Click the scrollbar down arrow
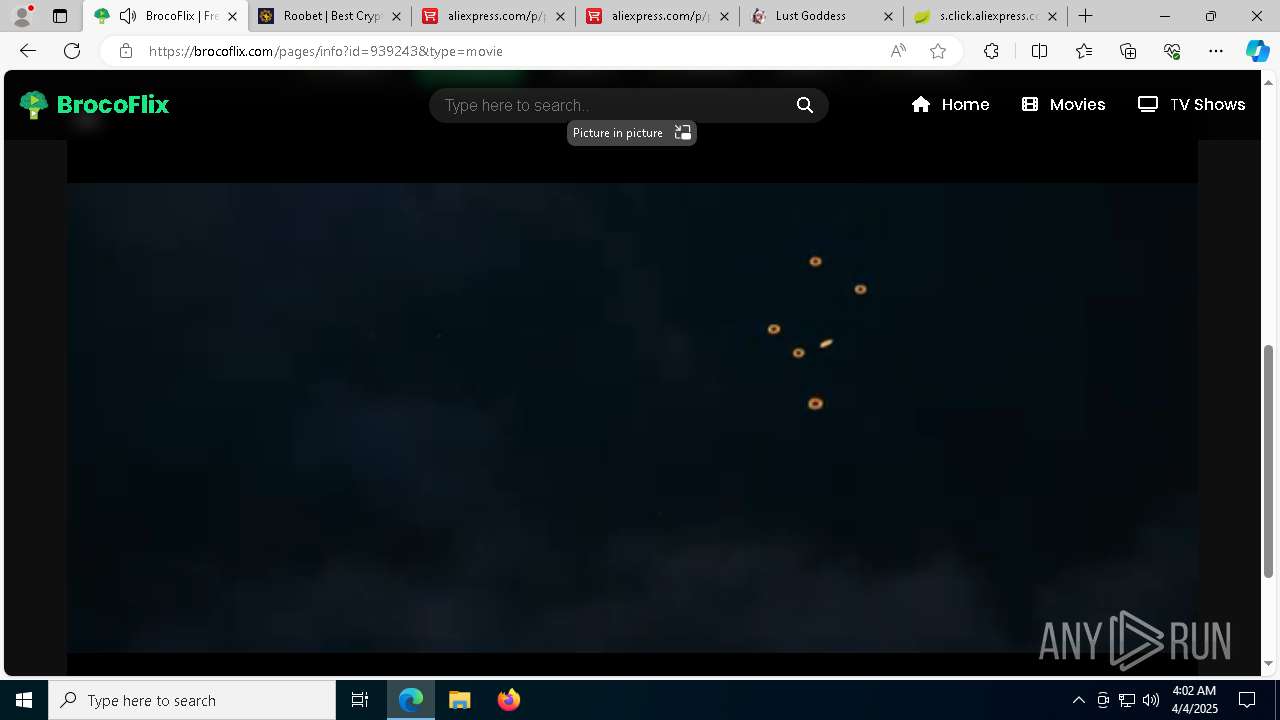 (x=1269, y=664)
